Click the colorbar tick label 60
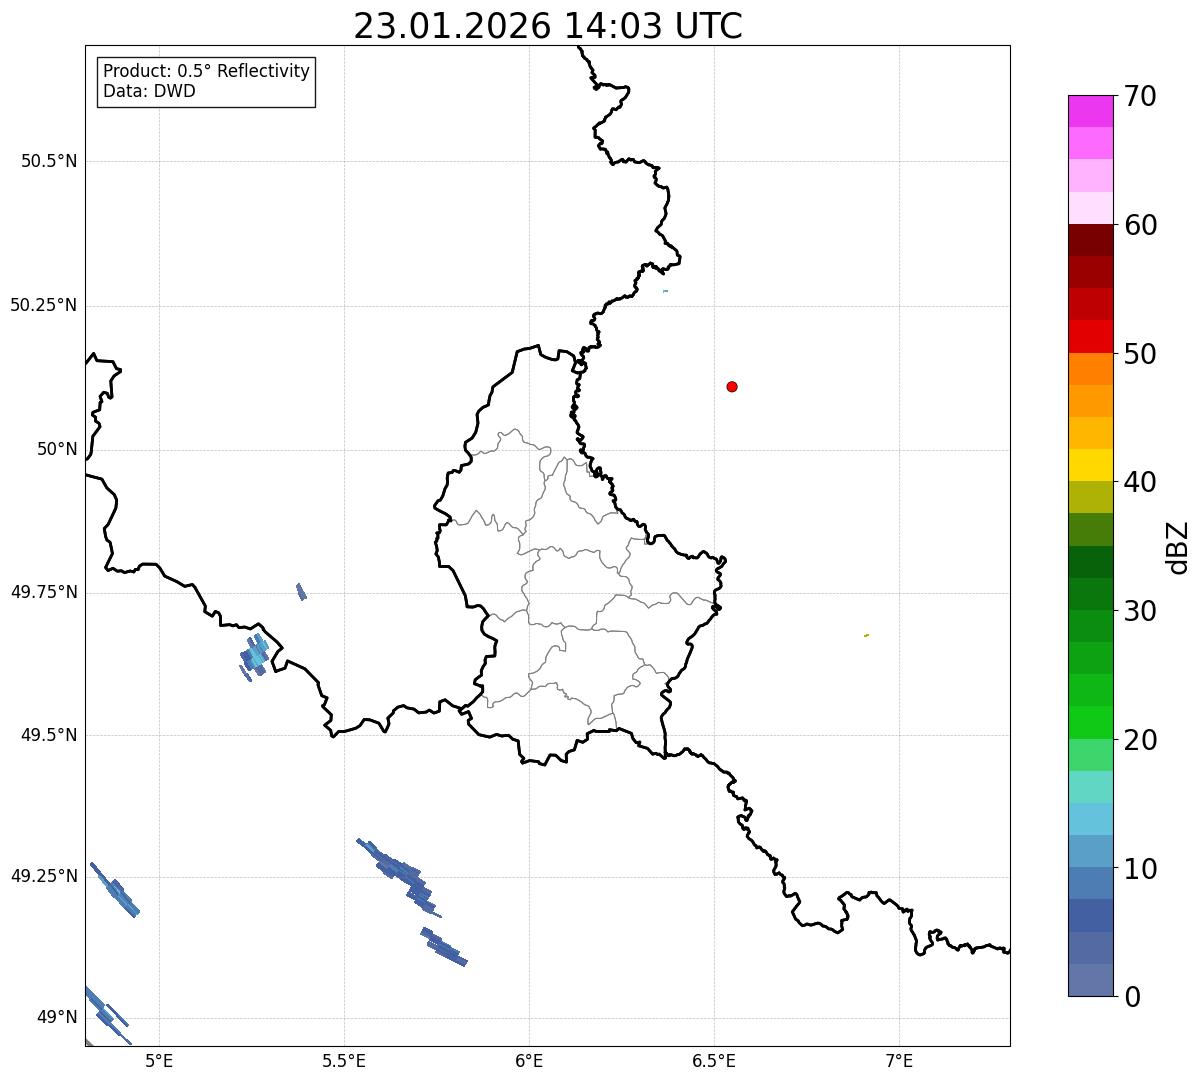Image resolution: width=1202 pixels, height=1081 pixels. pyautogui.click(x=1140, y=225)
